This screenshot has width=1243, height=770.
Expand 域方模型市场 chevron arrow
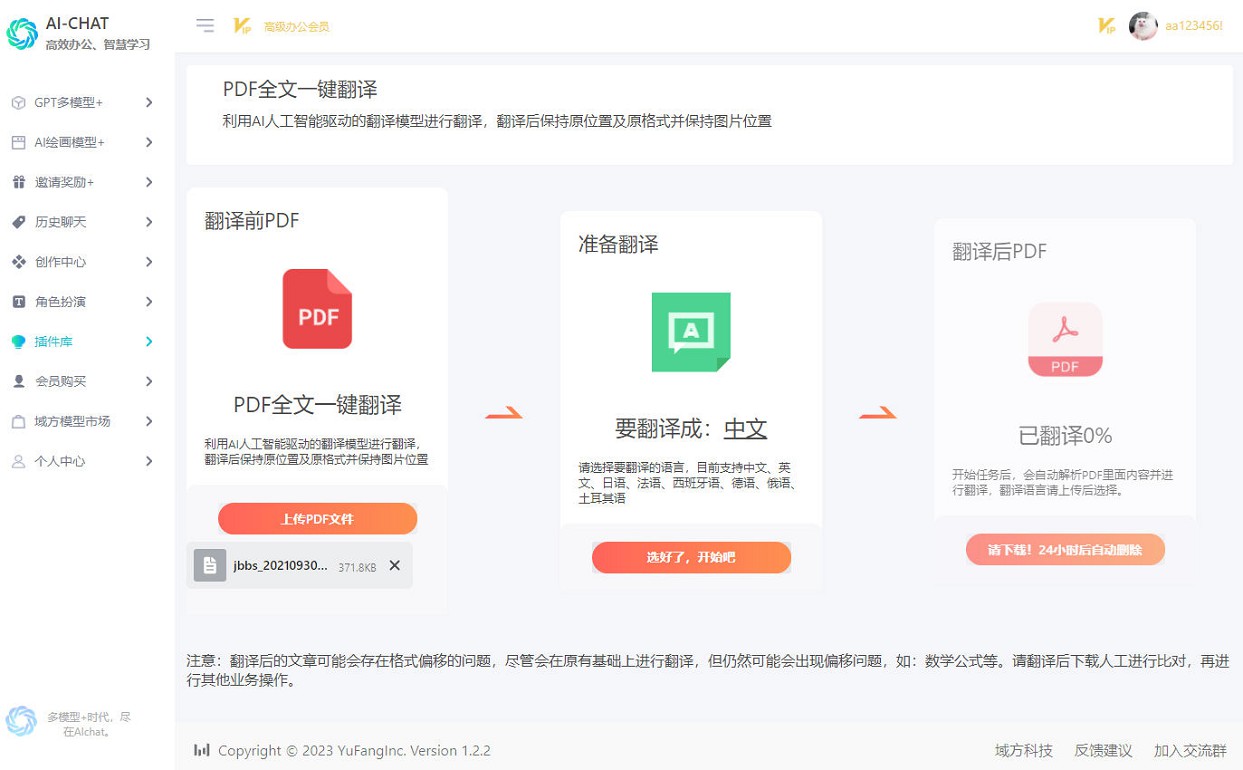(149, 421)
